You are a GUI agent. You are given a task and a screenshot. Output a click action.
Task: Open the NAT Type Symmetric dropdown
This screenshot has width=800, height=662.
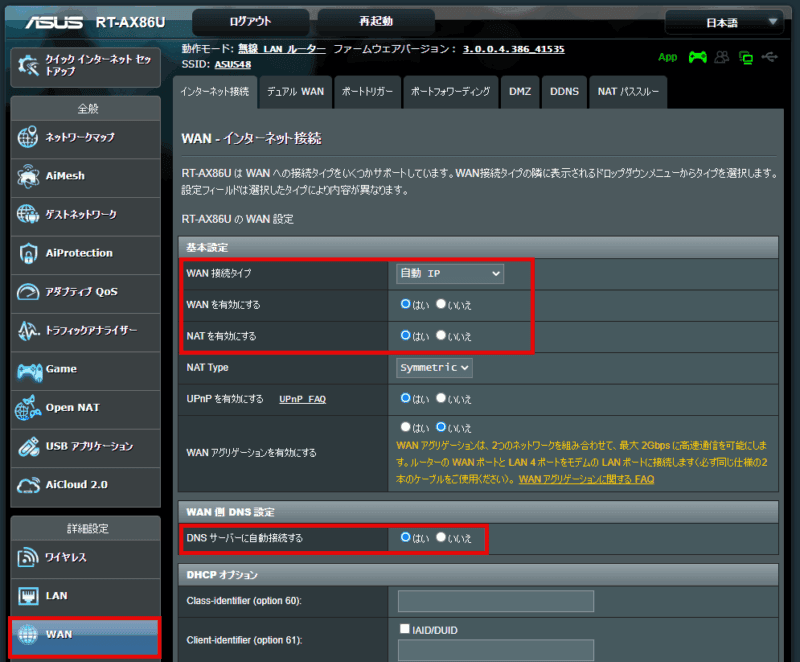pyautogui.click(x=434, y=368)
